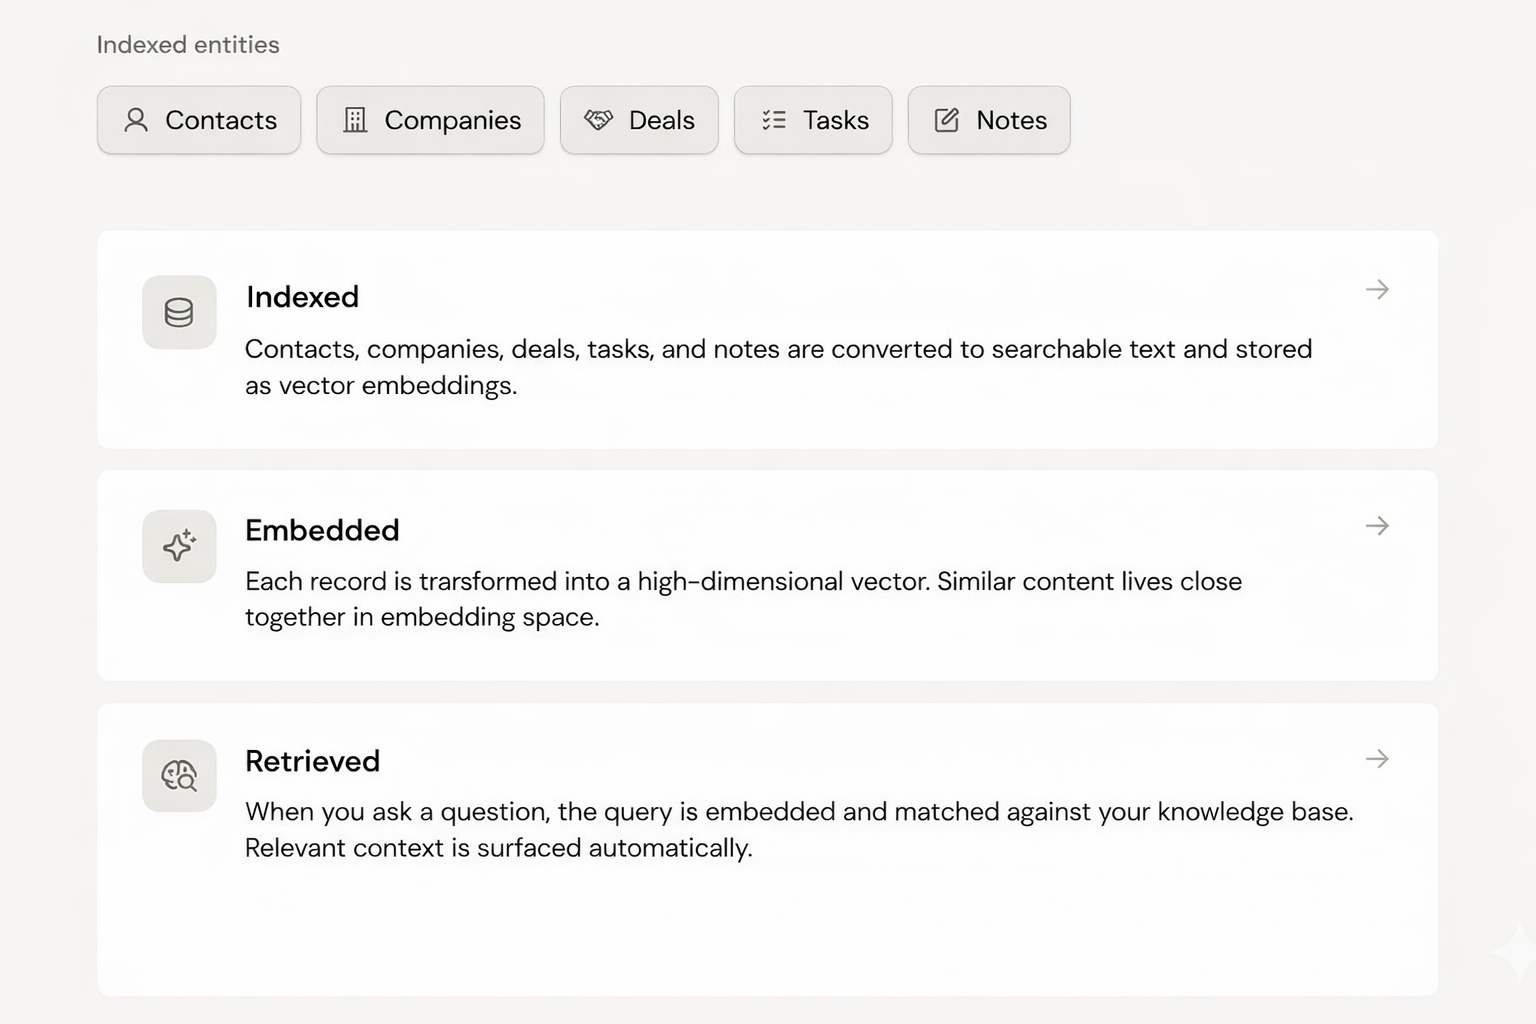Click the Retrieved heading text
1536x1024 pixels.
point(312,761)
